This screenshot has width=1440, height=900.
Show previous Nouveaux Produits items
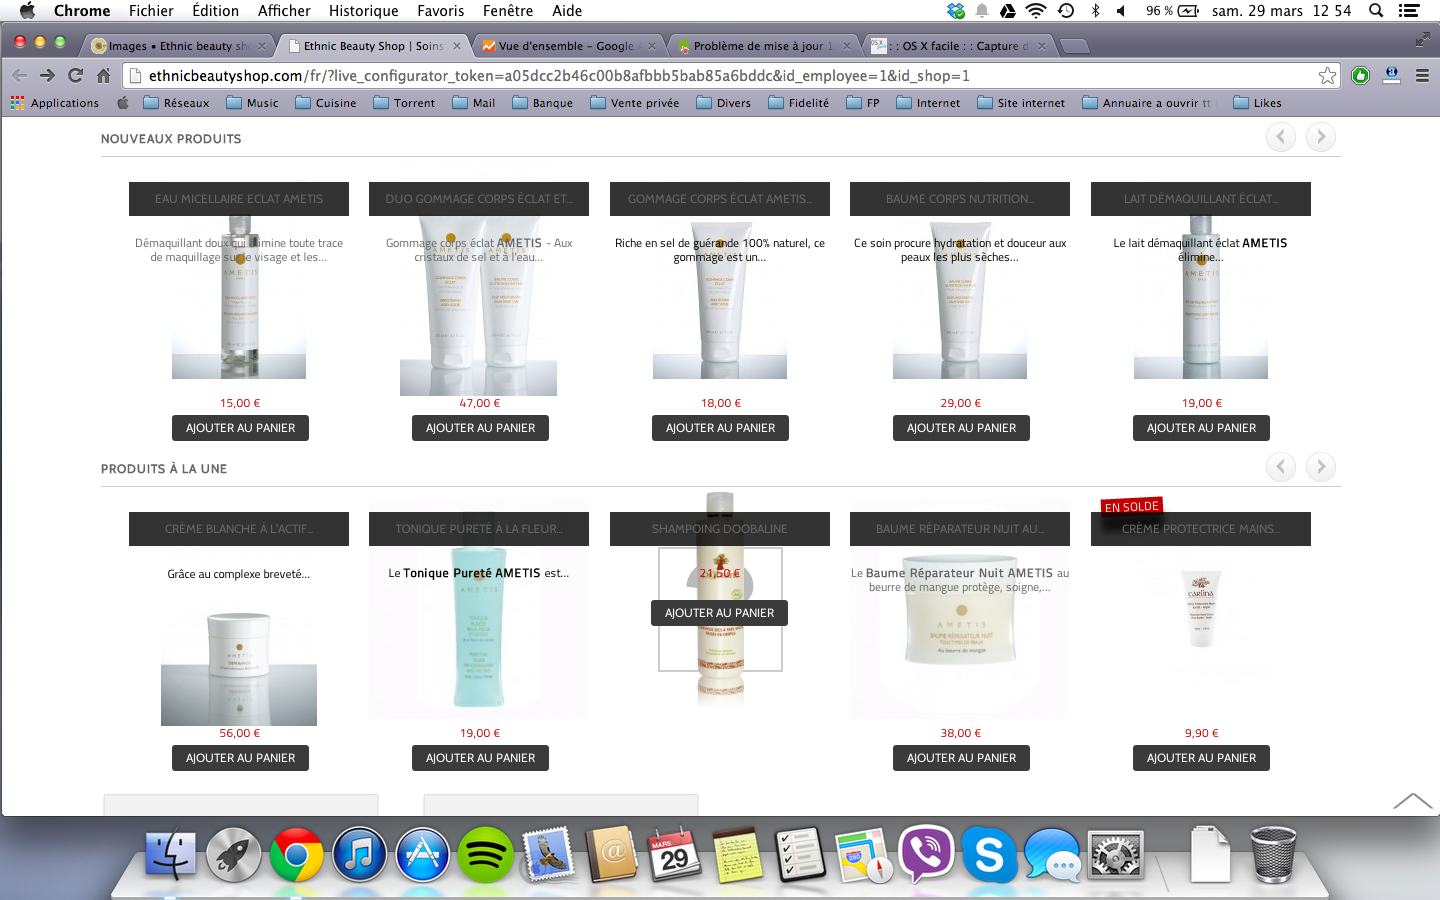point(1281,137)
